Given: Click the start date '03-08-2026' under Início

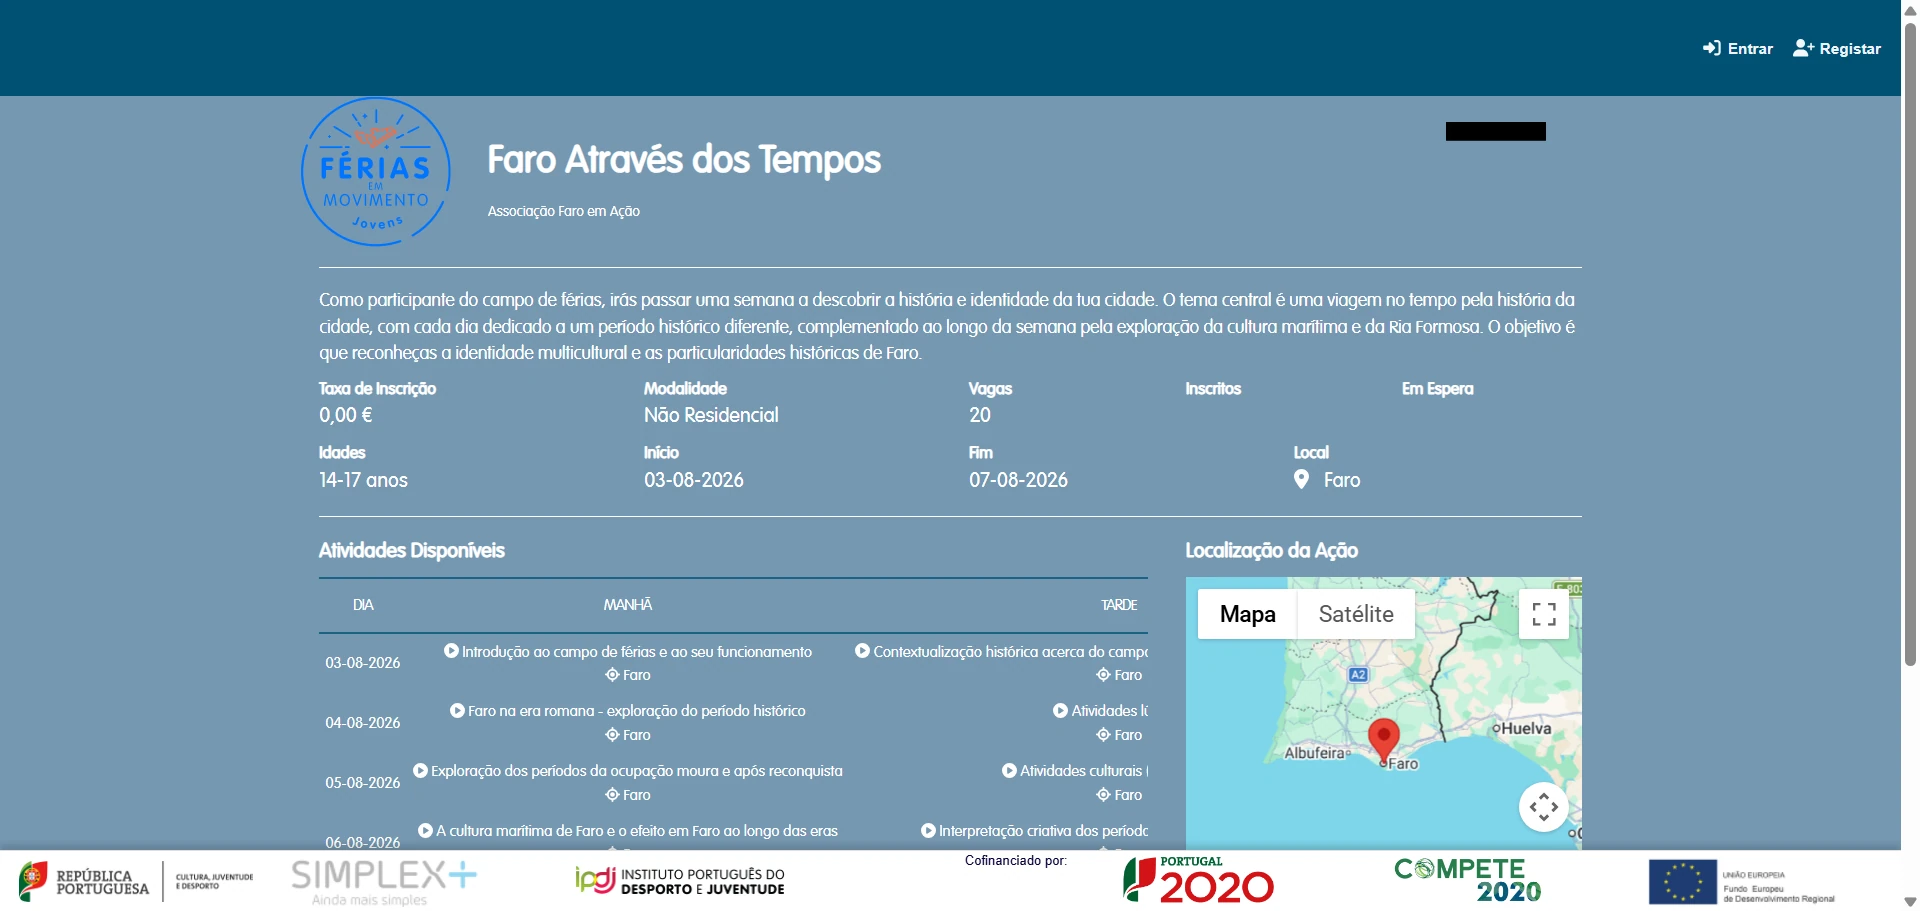Looking at the screenshot, I should coord(694,480).
